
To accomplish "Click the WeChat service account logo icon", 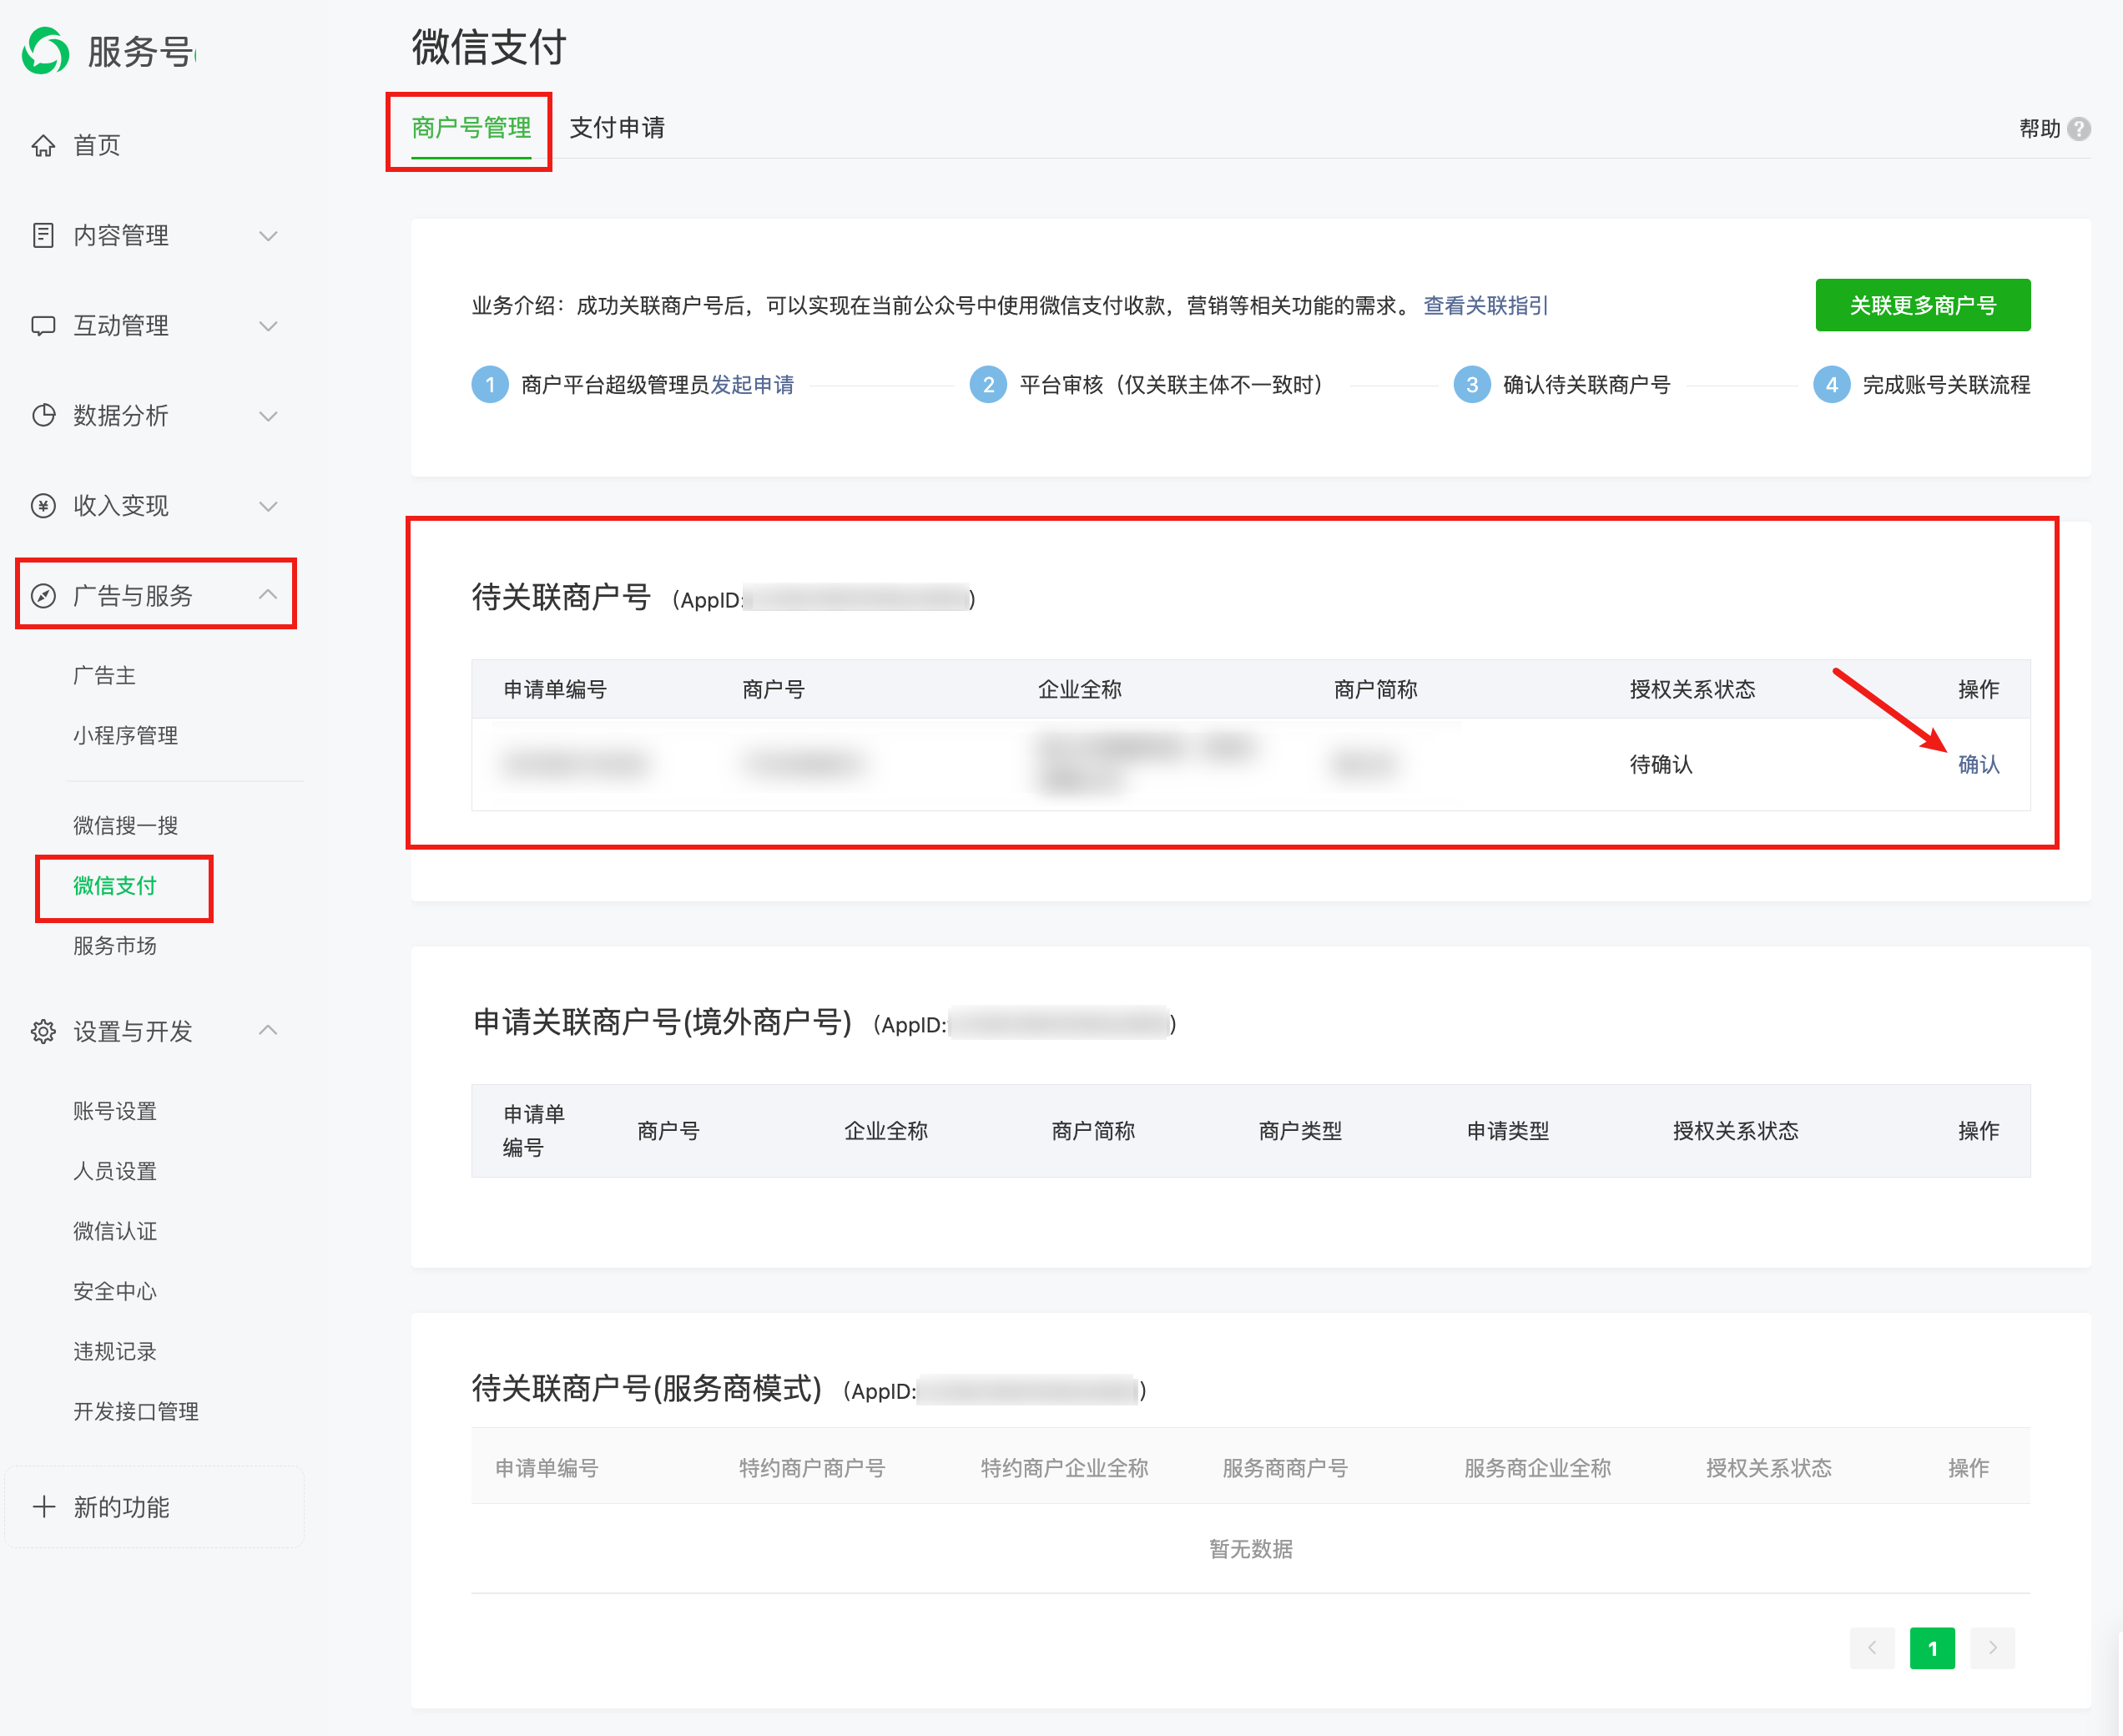I will tap(46, 51).
